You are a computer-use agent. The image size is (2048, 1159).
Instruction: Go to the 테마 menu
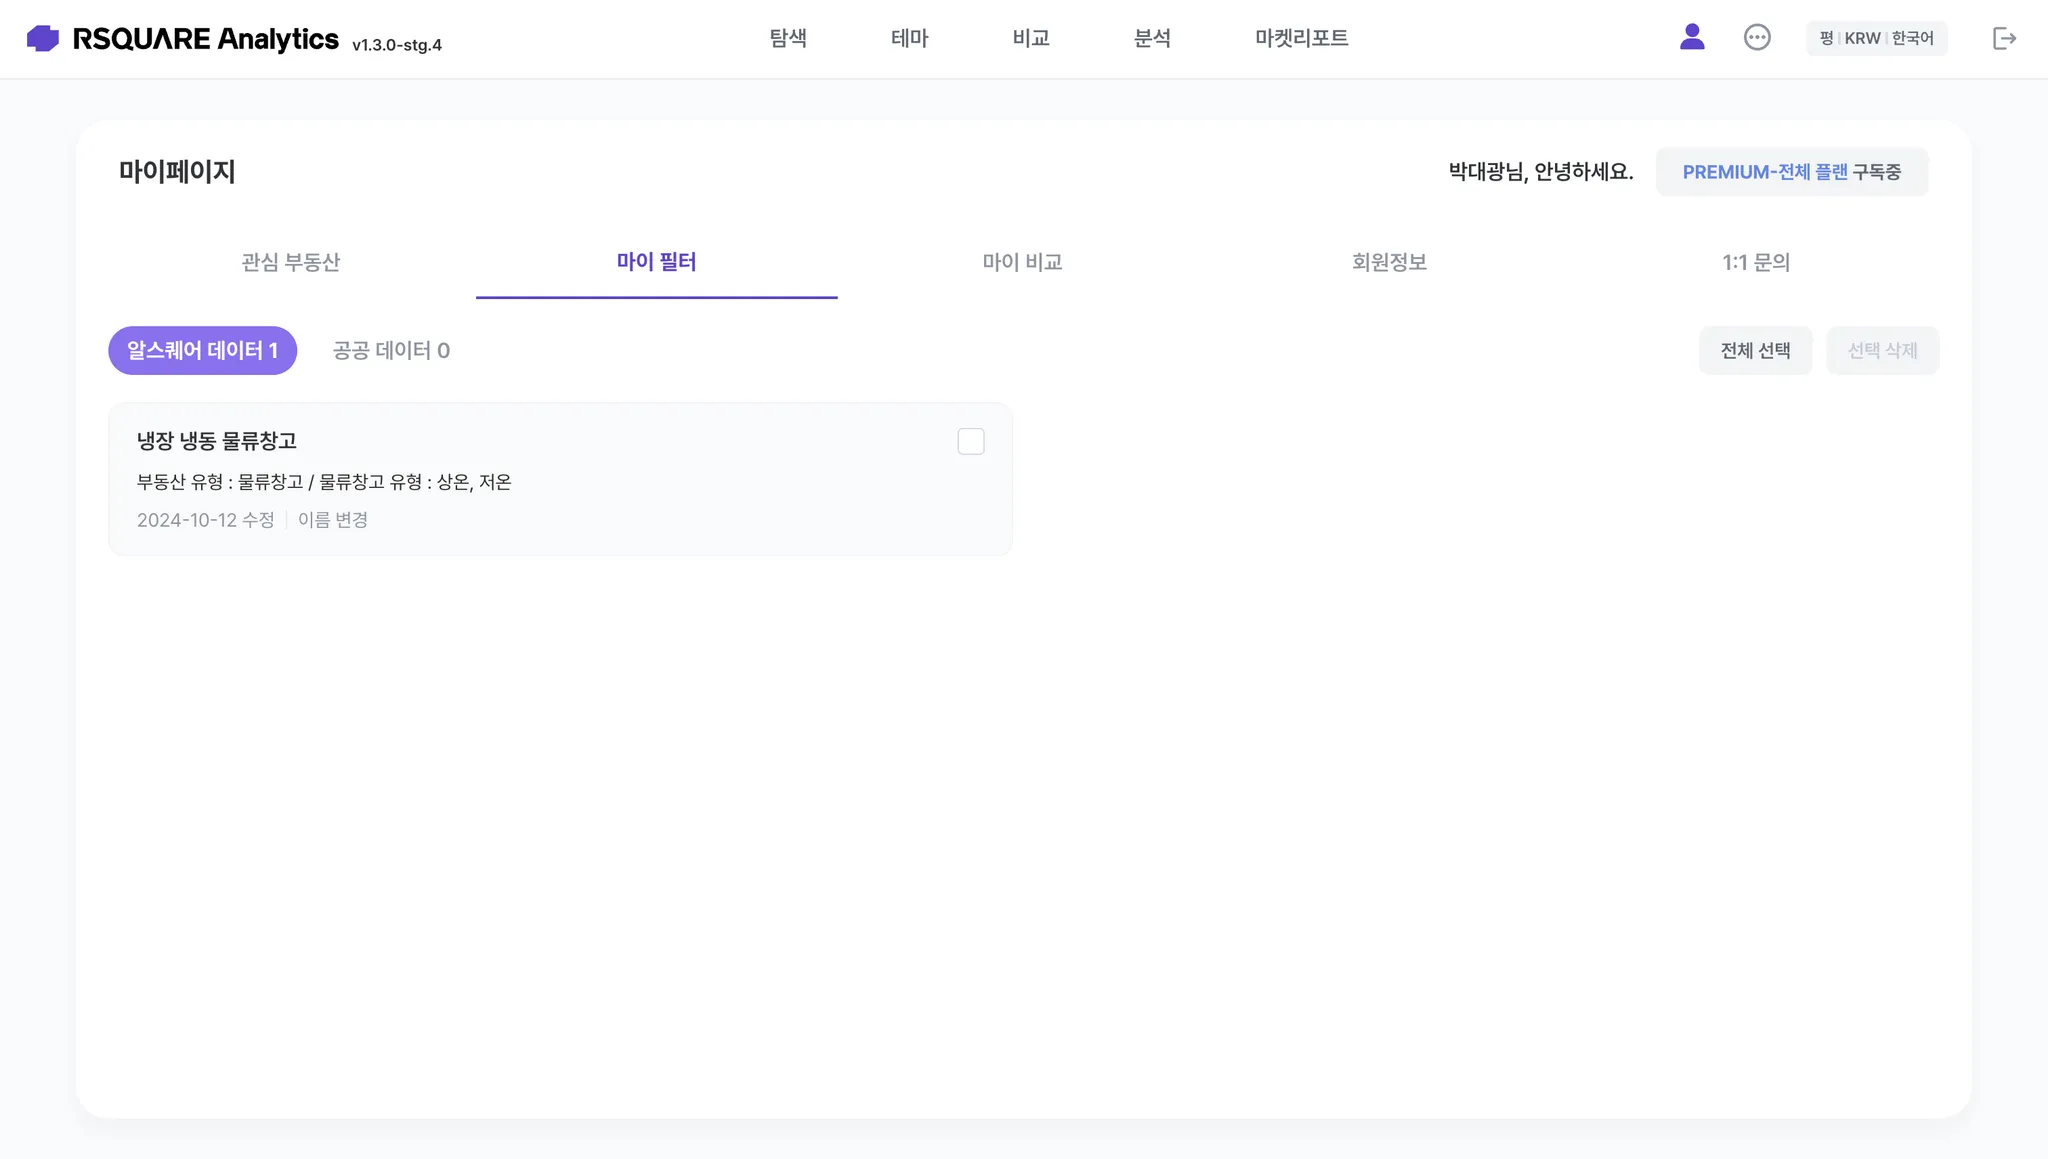909,38
